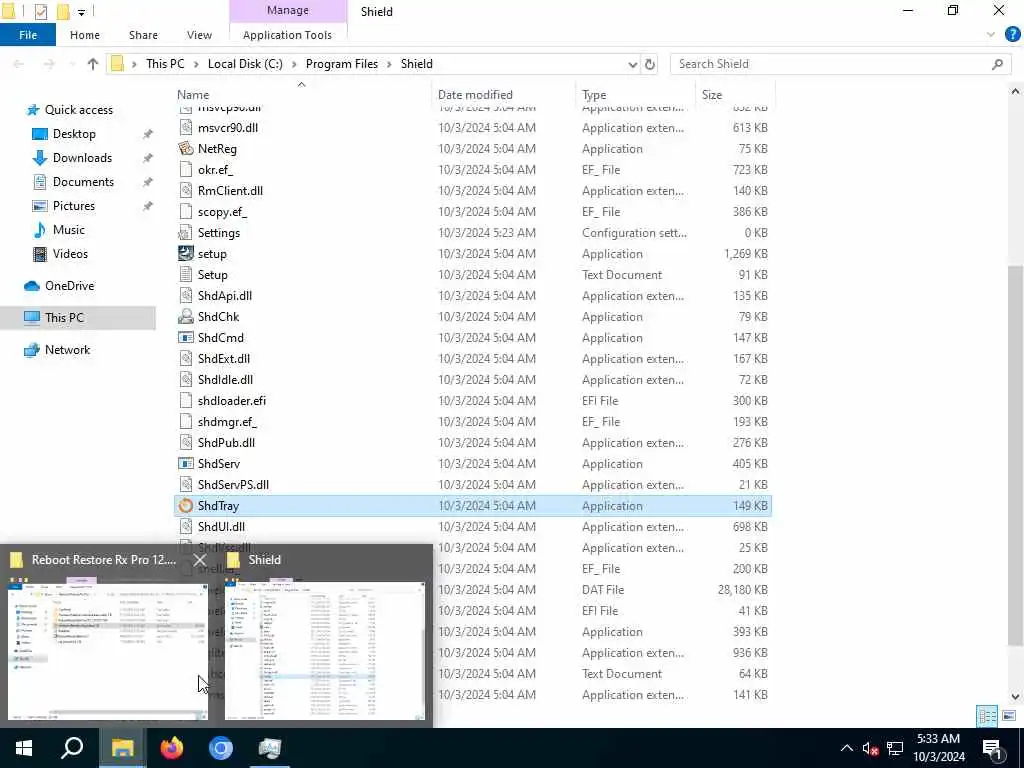Open Explorer help question mark
The height and width of the screenshot is (768, 1024).
pos(1012,35)
